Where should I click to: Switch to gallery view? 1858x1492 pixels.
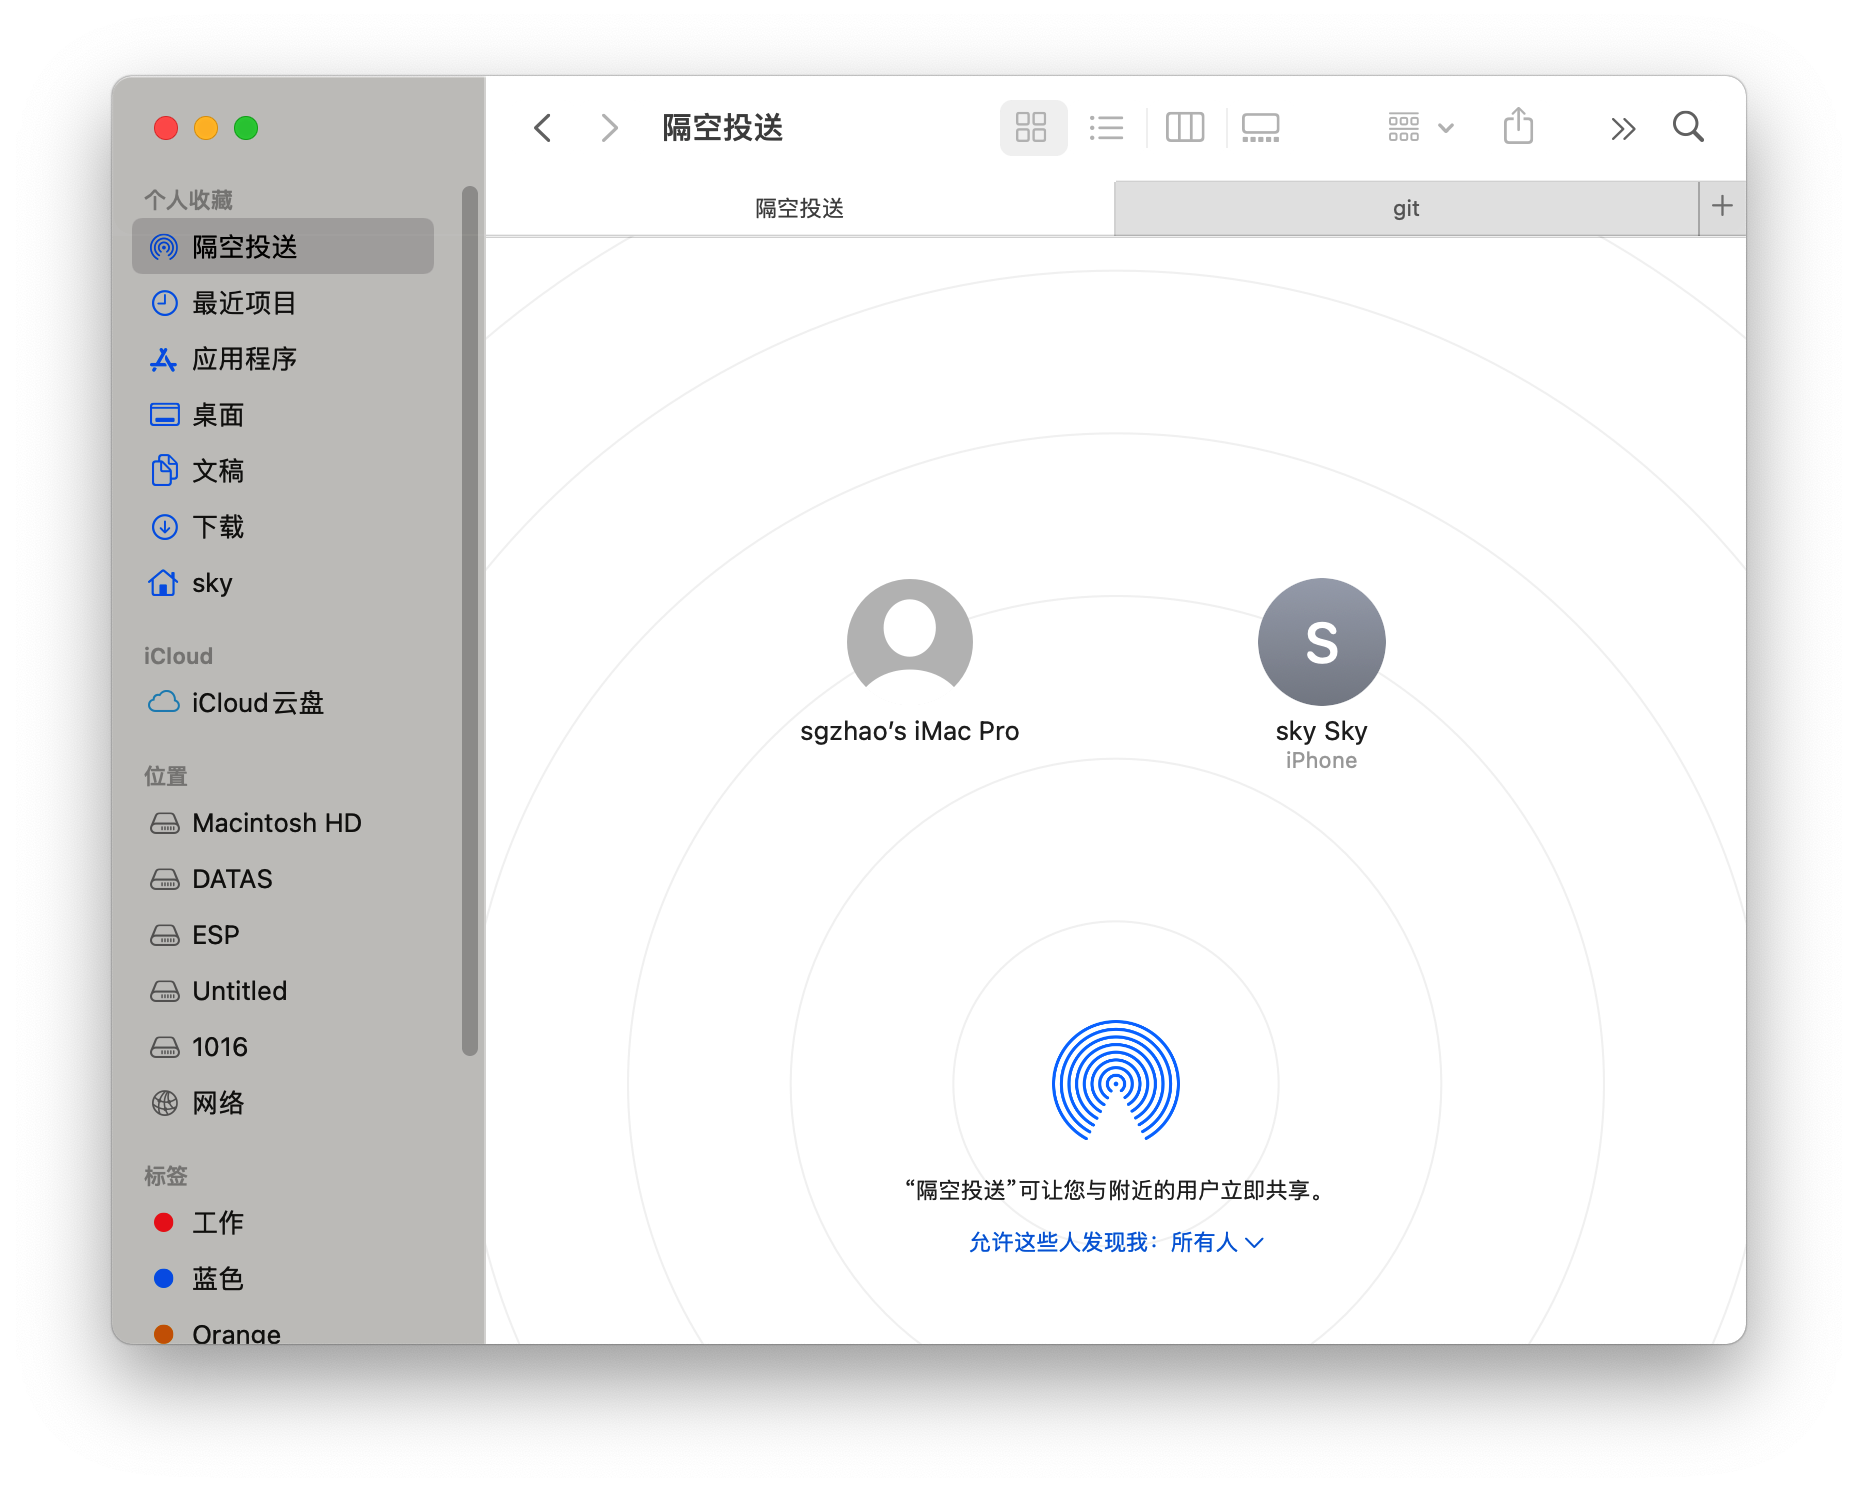(x=1261, y=127)
